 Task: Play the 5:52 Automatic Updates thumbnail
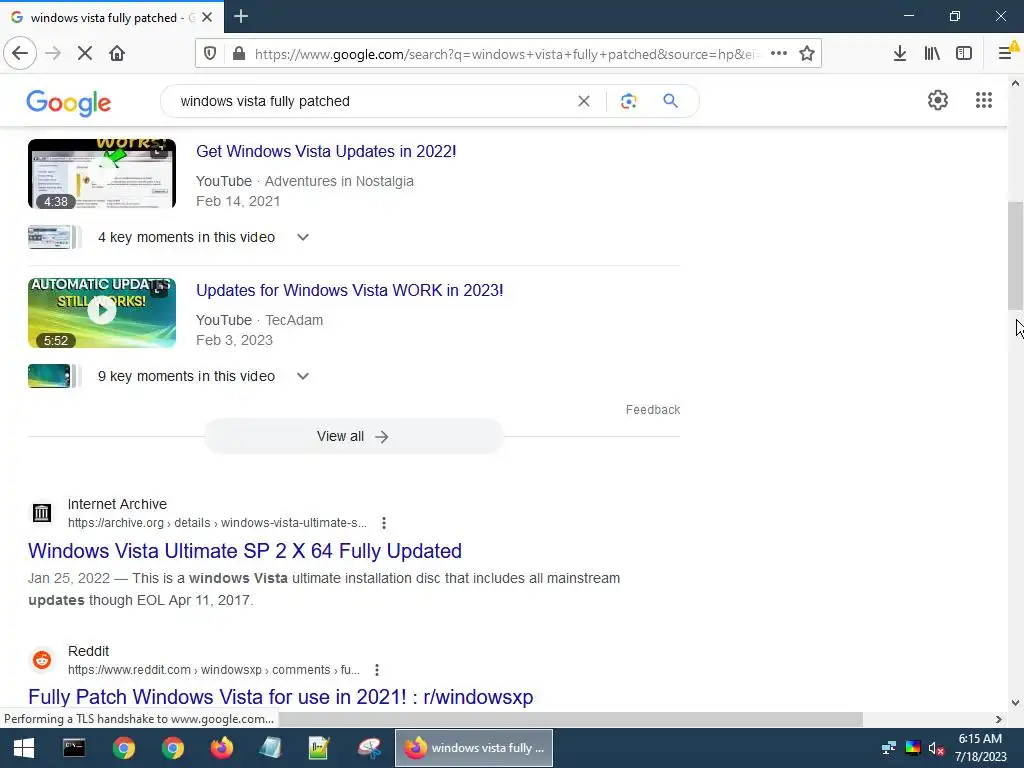(x=102, y=313)
